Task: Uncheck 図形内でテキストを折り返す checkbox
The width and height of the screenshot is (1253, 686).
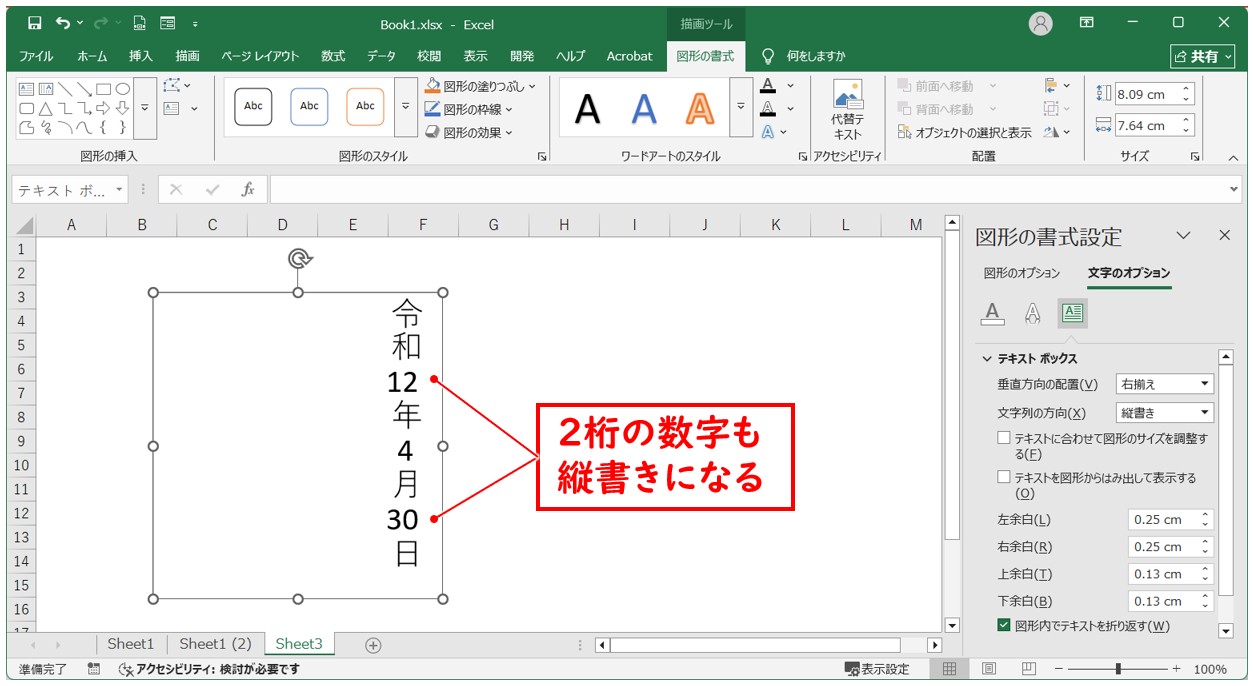Action: click(1004, 625)
